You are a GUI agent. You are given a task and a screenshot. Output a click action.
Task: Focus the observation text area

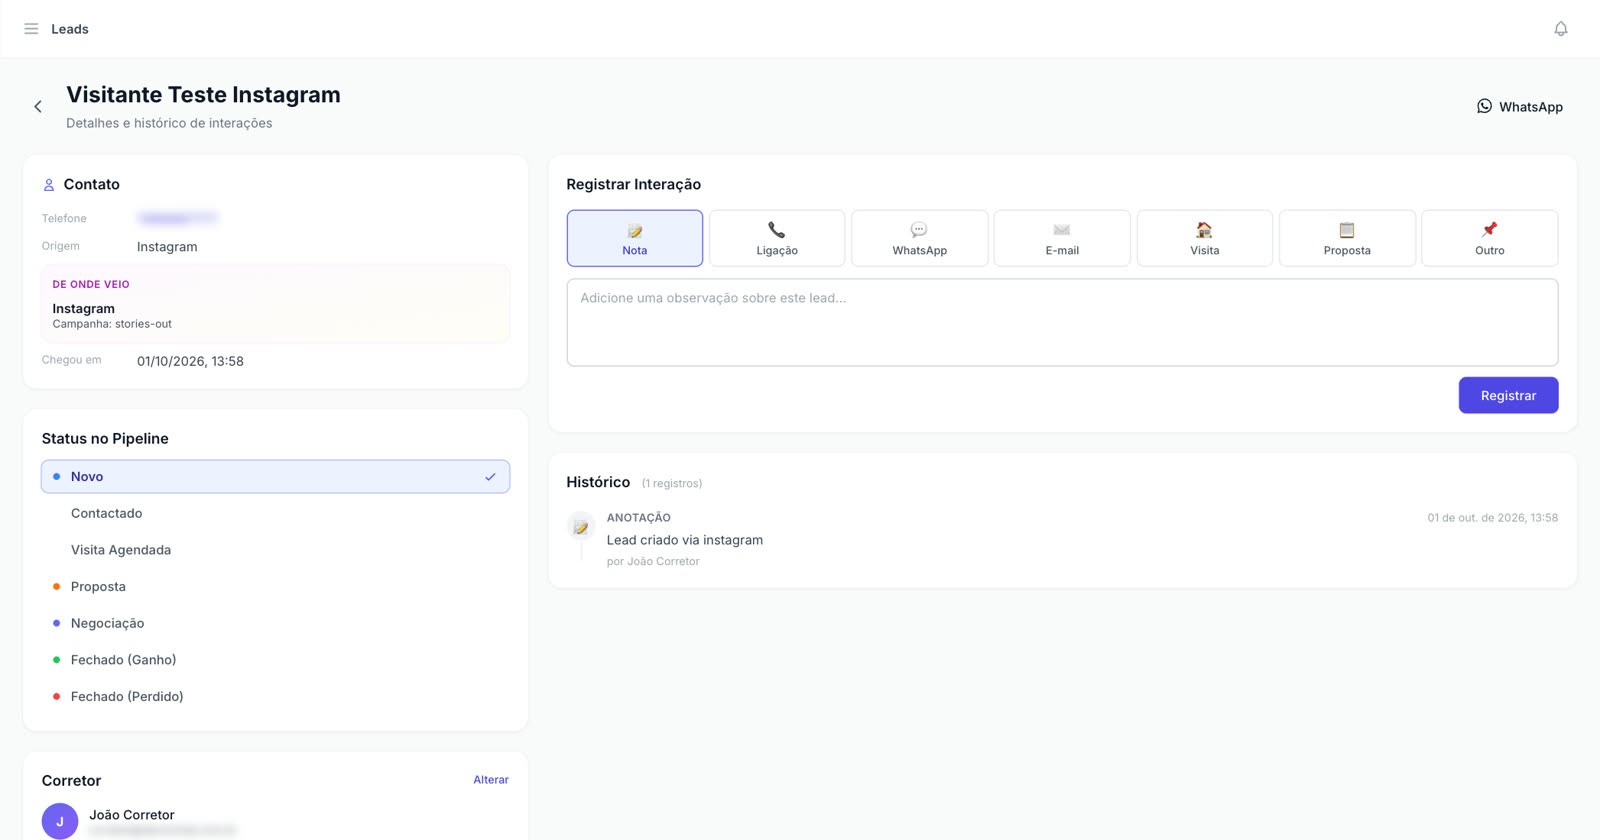click(1062, 322)
